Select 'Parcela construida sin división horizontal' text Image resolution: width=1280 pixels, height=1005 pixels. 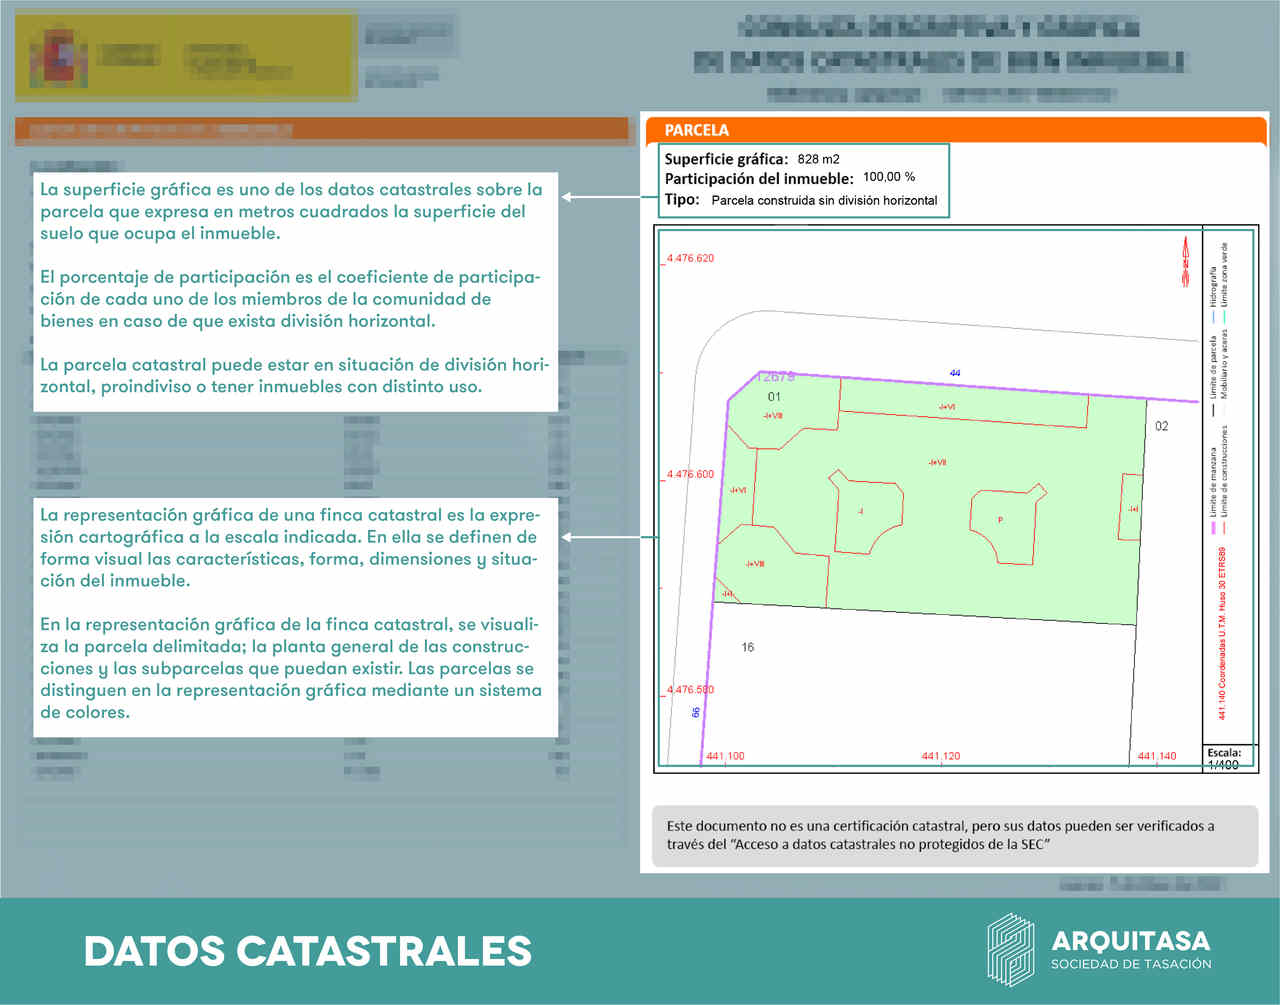pyautogui.click(x=824, y=200)
